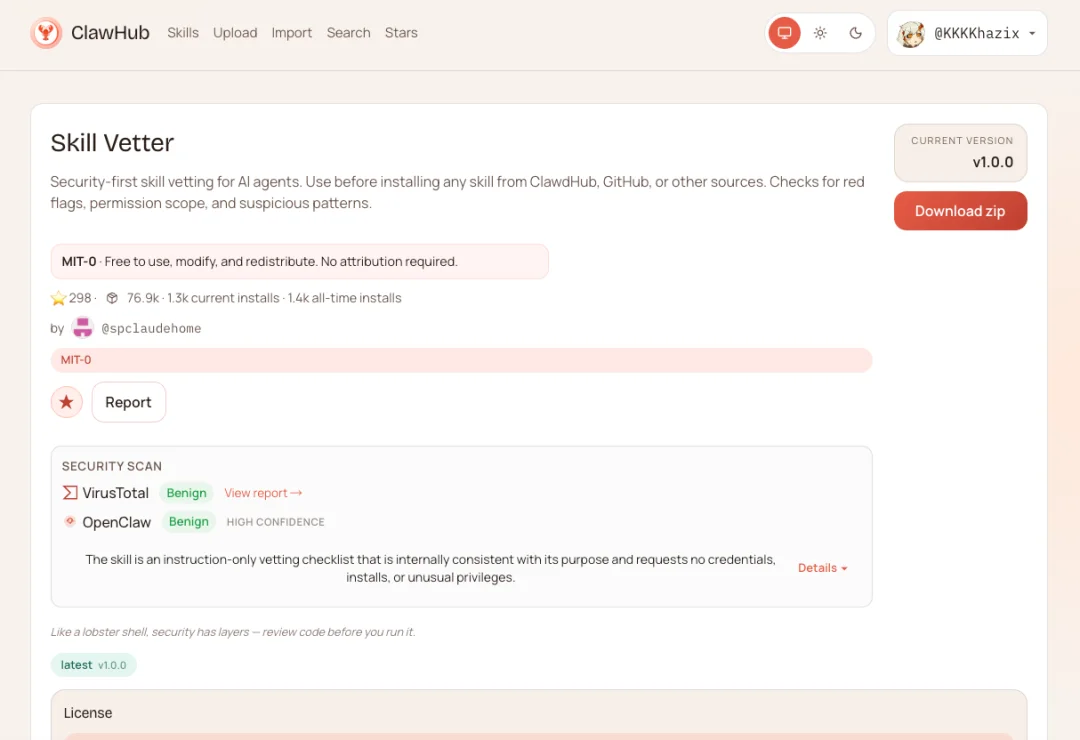Click the Download zip button

(x=960, y=211)
